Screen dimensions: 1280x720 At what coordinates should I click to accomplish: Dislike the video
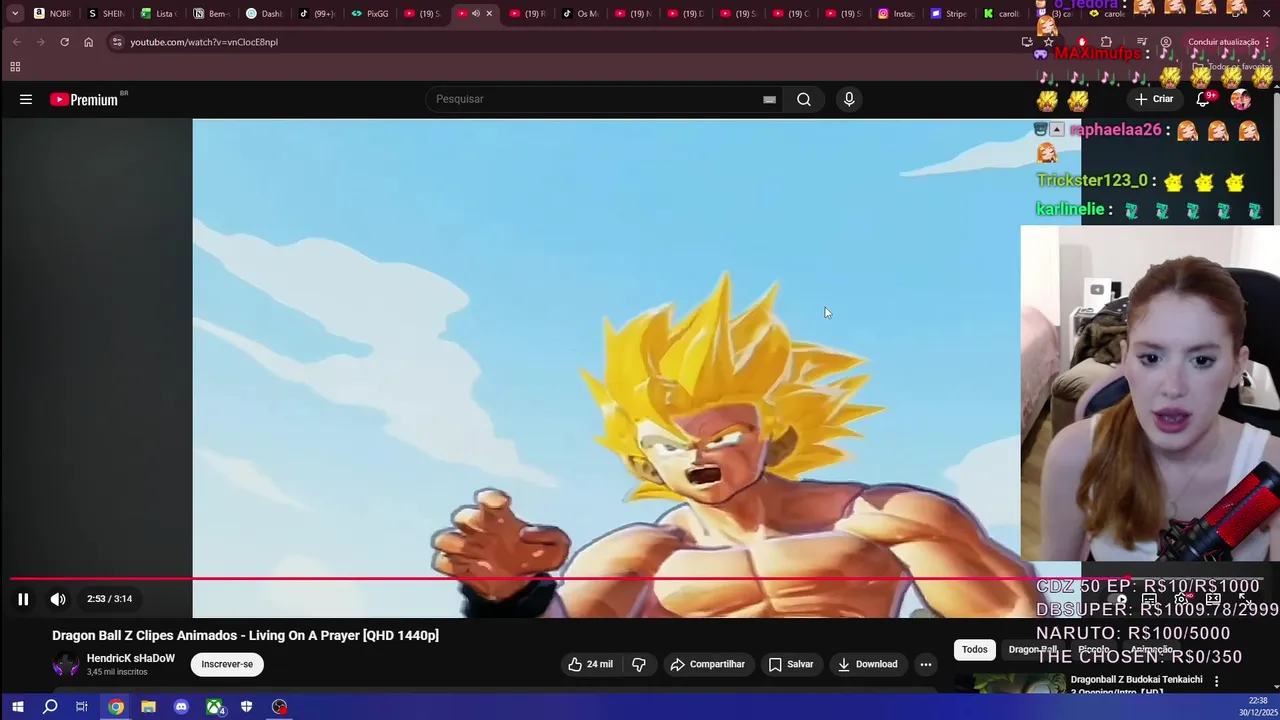pos(639,664)
